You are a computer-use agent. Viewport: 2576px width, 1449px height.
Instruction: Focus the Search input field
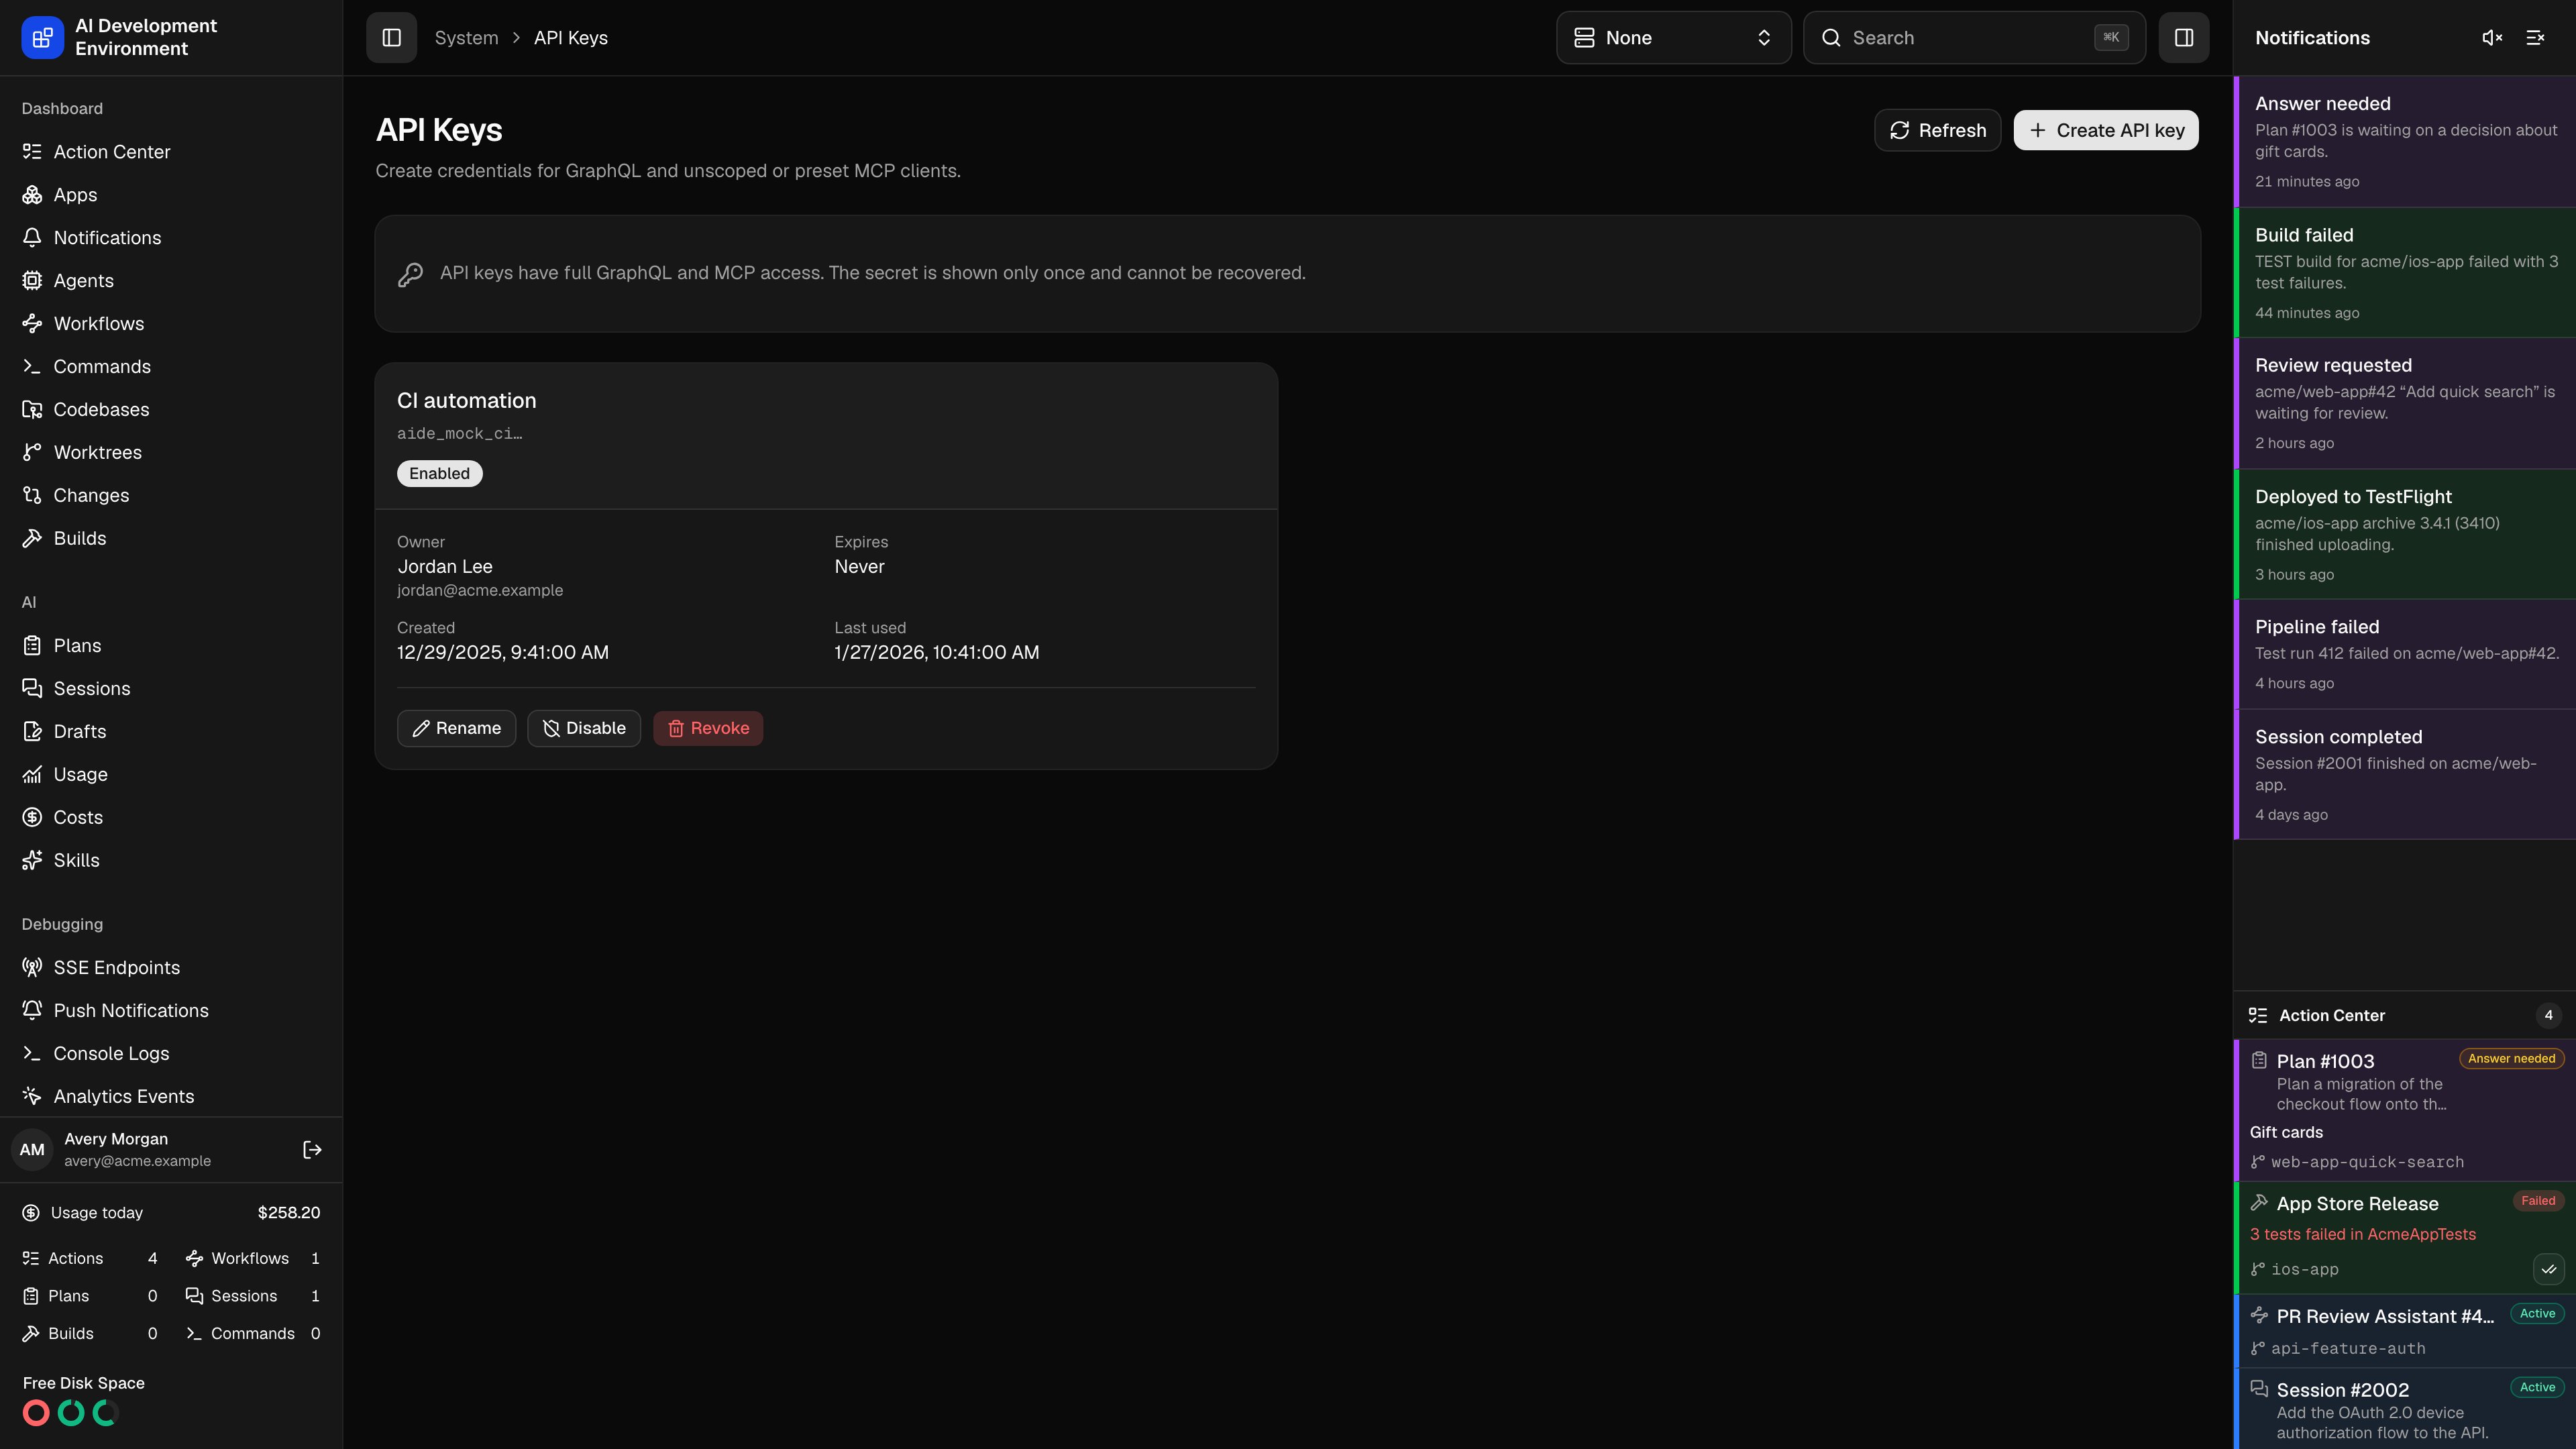point(1974,38)
